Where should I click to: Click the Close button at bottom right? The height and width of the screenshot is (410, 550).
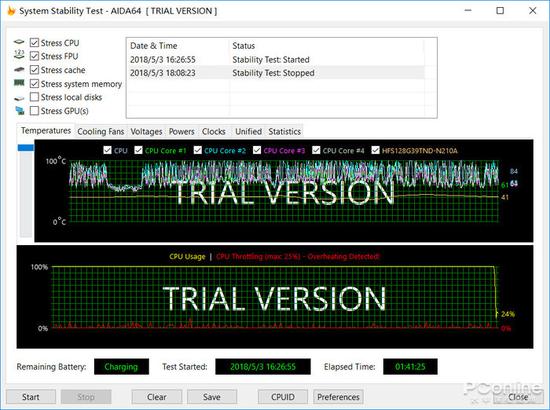point(518,397)
